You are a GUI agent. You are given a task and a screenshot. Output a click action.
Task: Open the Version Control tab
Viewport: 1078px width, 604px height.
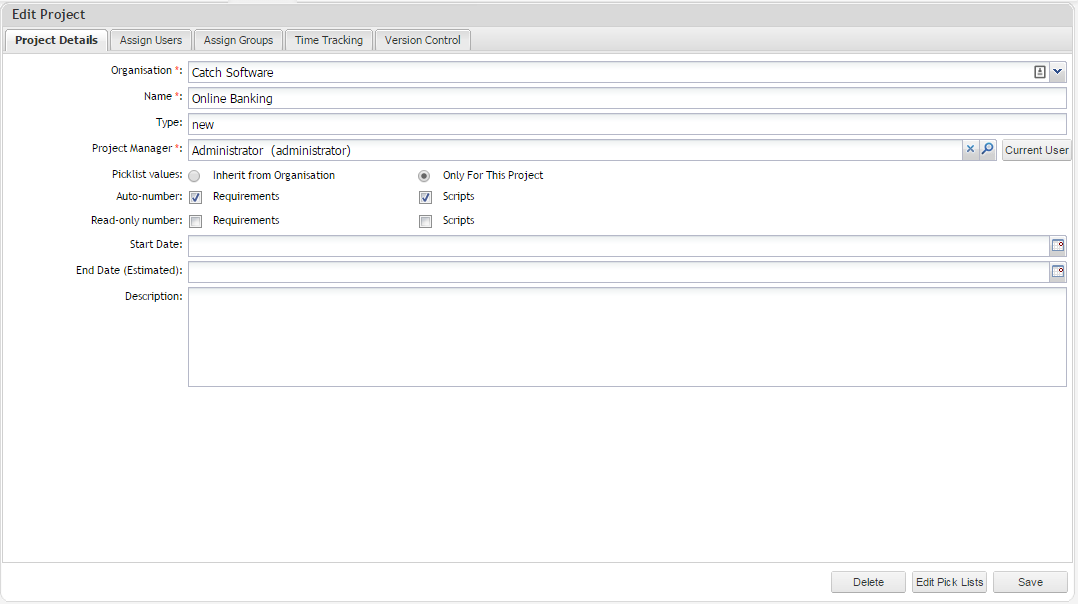422,40
